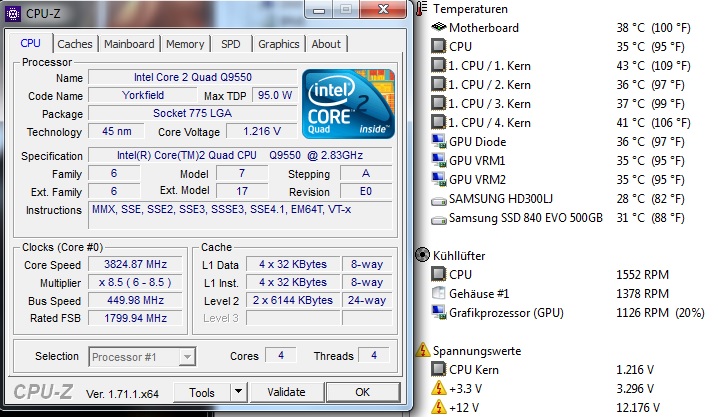The width and height of the screenshot is (718, 417).
Task: Click the Rated FSB value 1799.94 MHz
Action: click(135, 318)
